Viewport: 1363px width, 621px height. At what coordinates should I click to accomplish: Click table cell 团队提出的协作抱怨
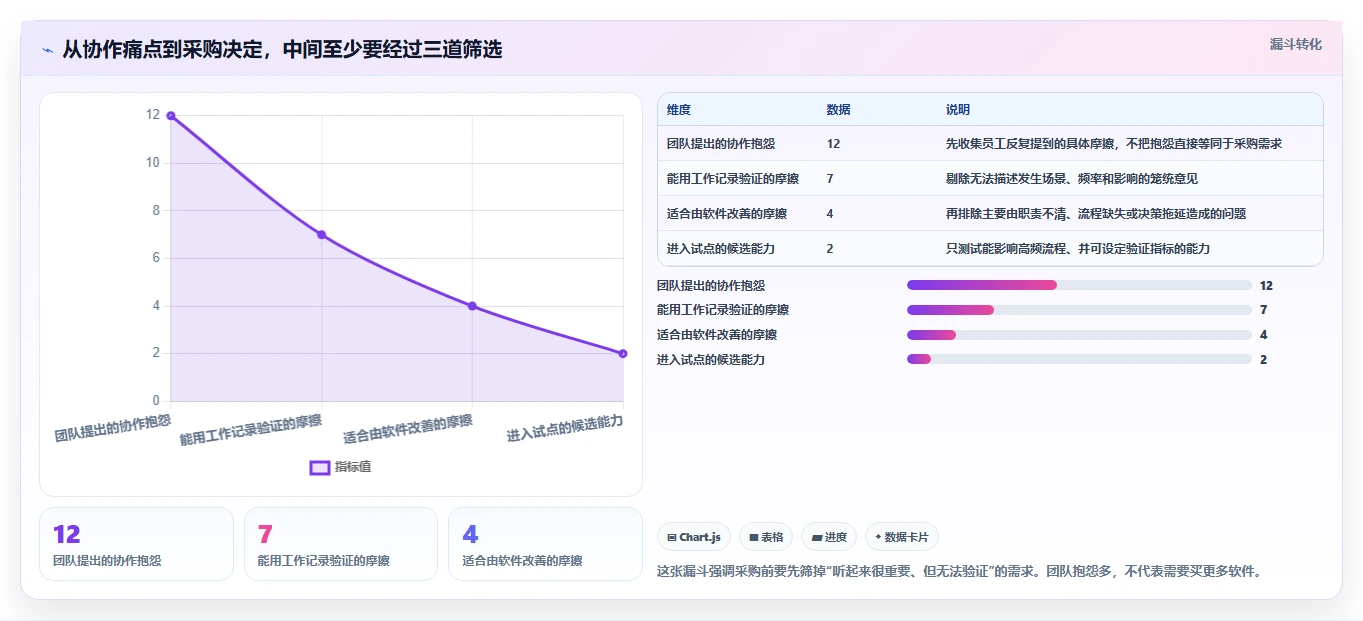point(721,144)
